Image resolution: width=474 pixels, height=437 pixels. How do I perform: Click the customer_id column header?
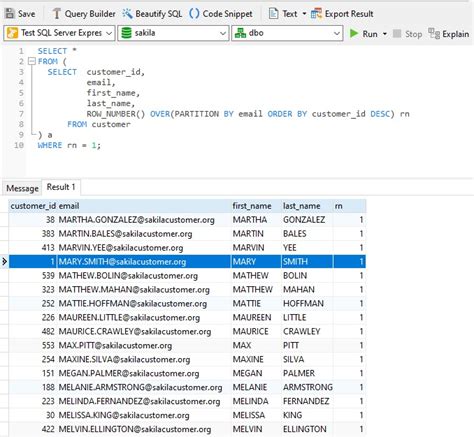(33, 206)
